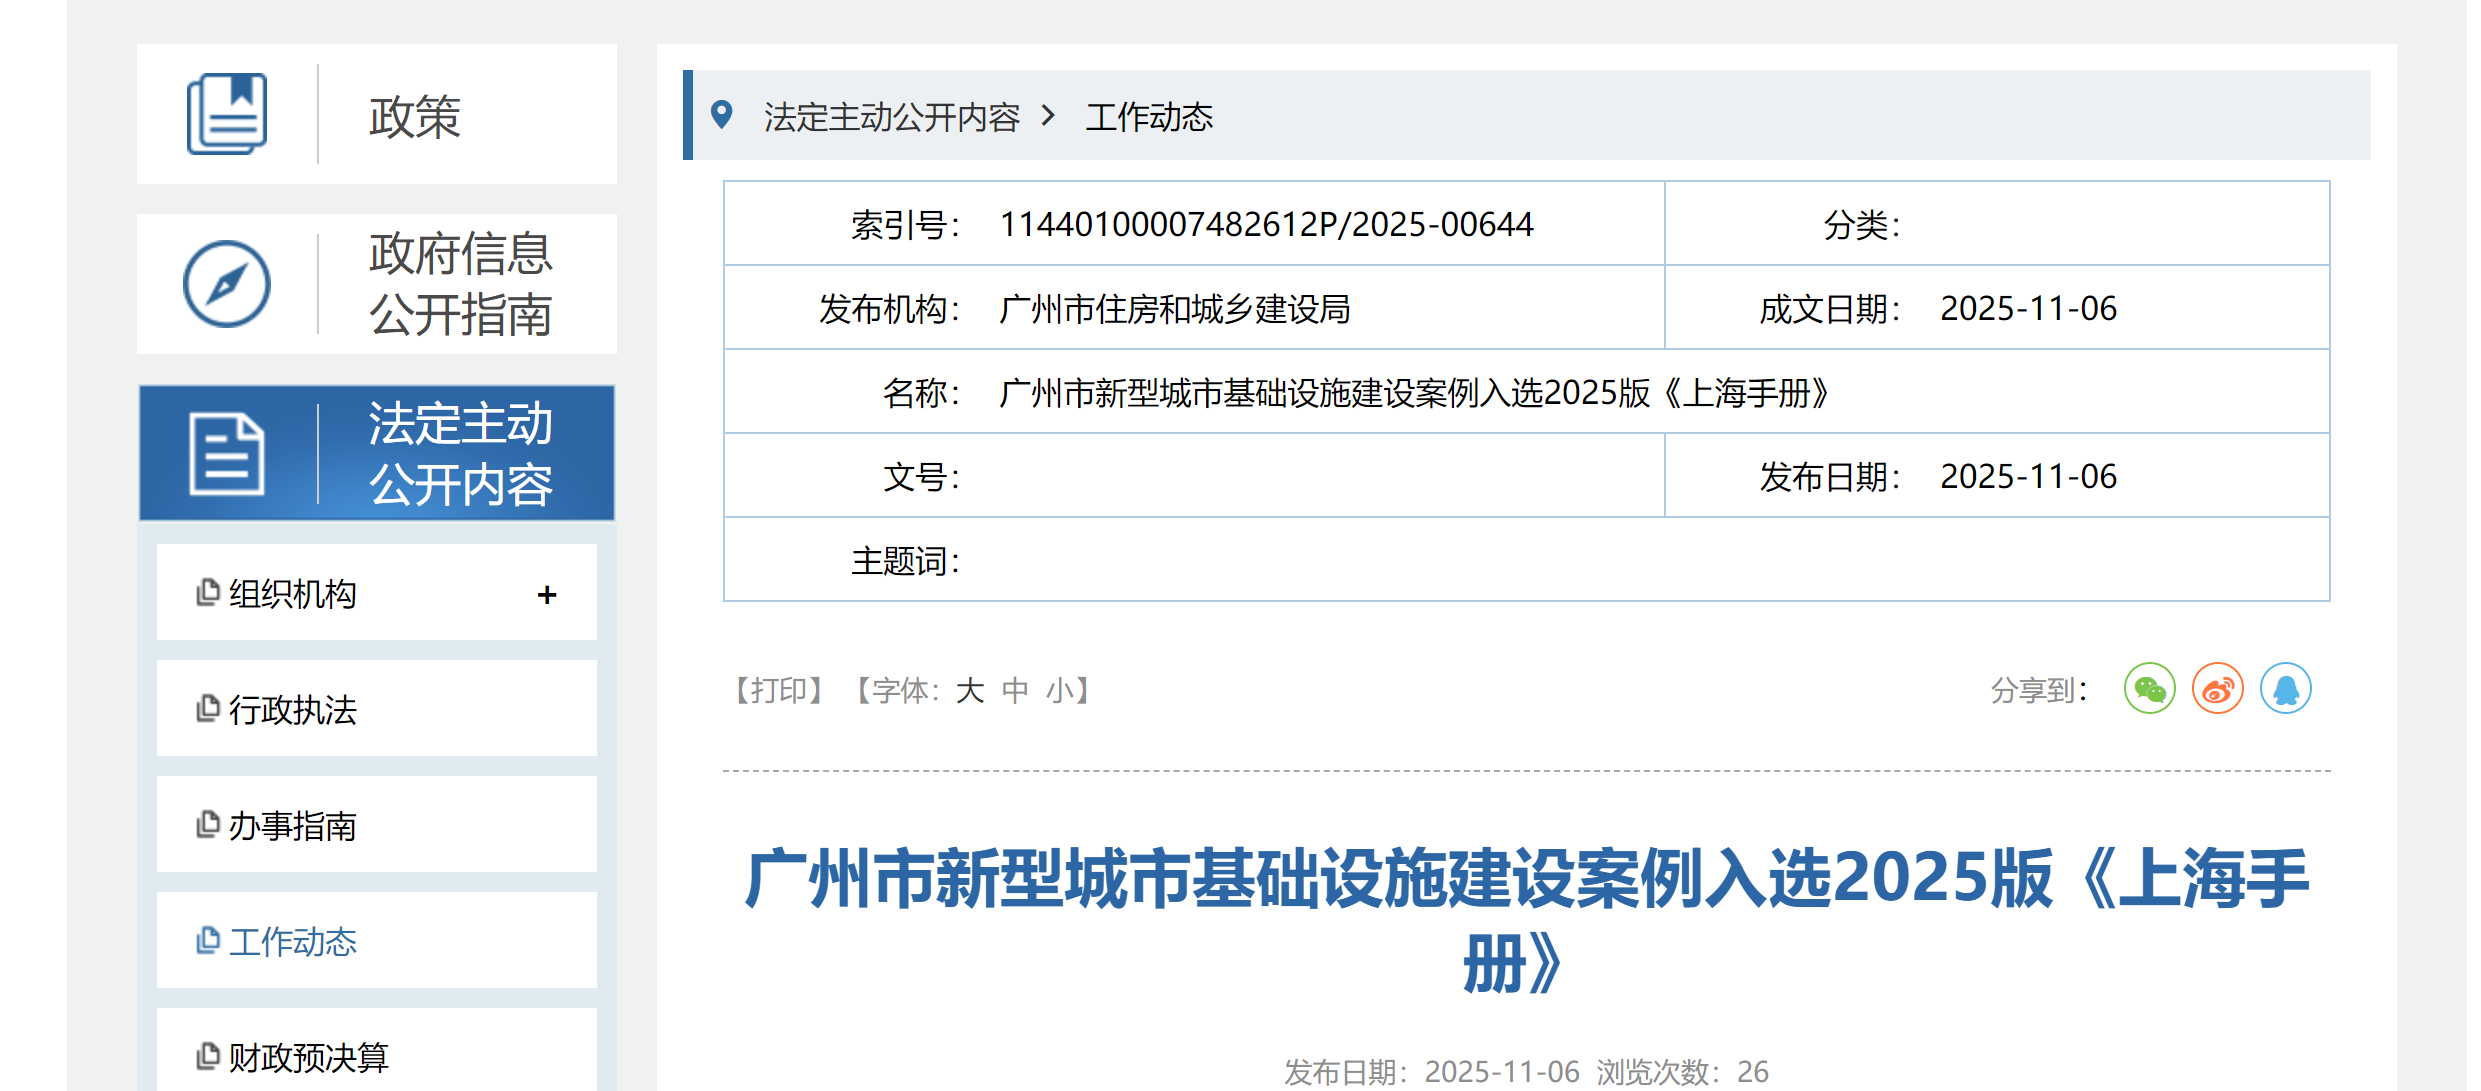Click the document icon in 法定主动公开内容
2481x1091 pixels.
227,454
